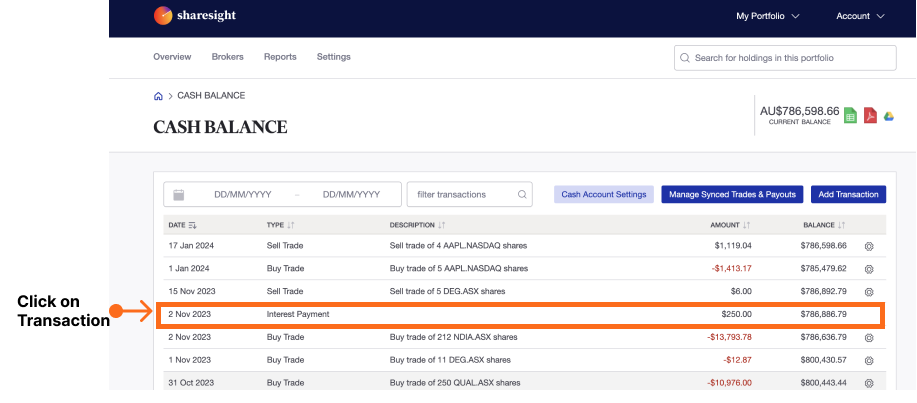This screenshot has height=403, width=917.
Task: Export to the green spreadsheet icon
Action: click(x=850, y=116)
